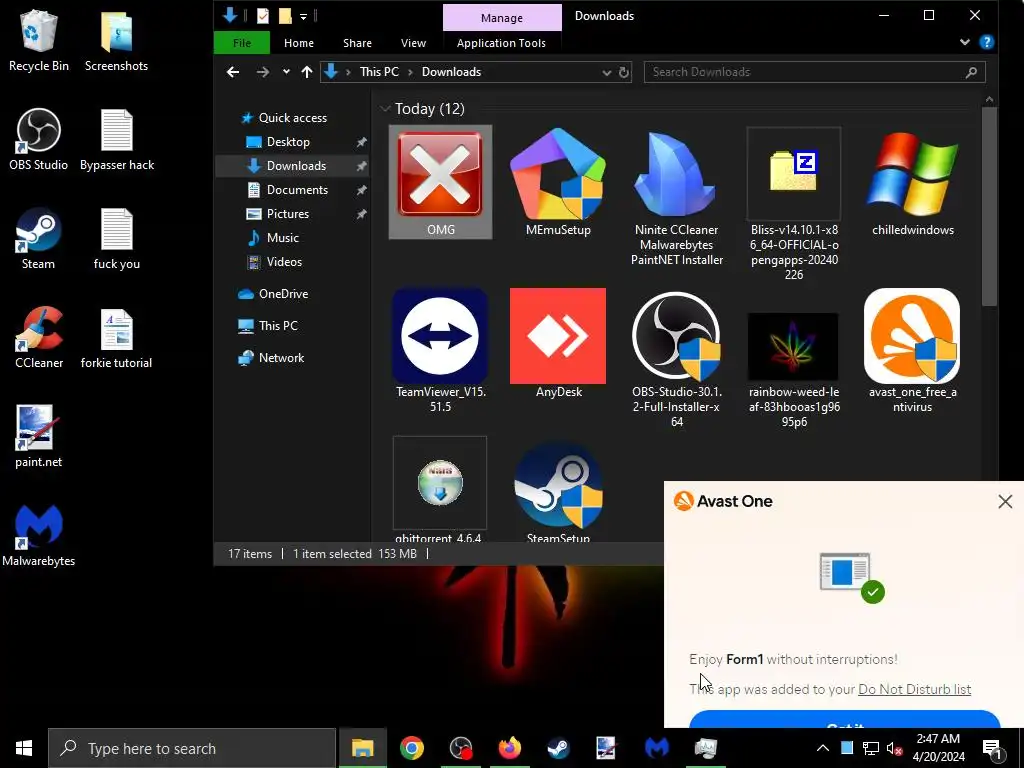The width and height of the screenshot is (1024, 768).
Task: Open the Share ribbon tab
Action: pyautogui.click(x=357, y=43)
